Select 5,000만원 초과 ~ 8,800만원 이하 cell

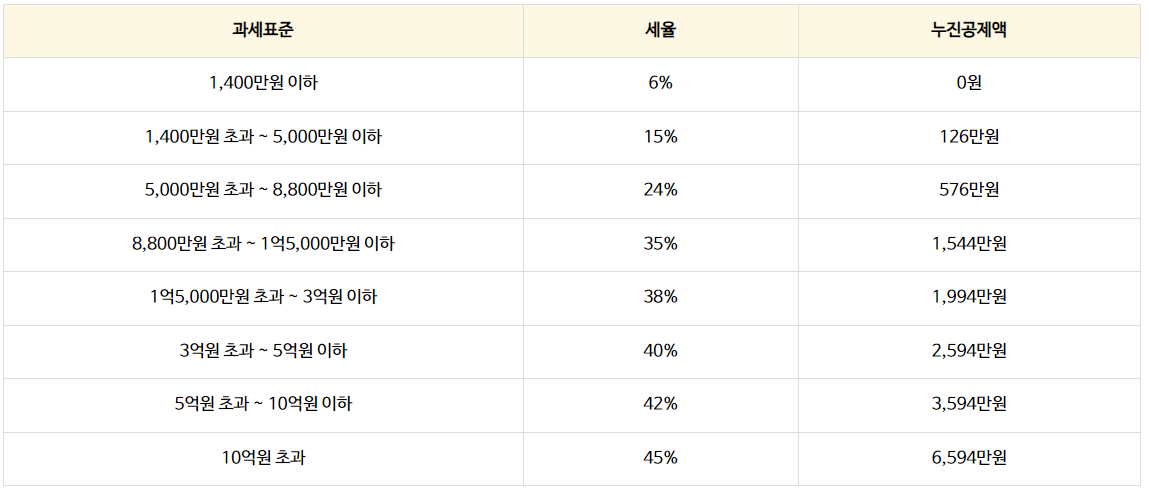[263, 191]
